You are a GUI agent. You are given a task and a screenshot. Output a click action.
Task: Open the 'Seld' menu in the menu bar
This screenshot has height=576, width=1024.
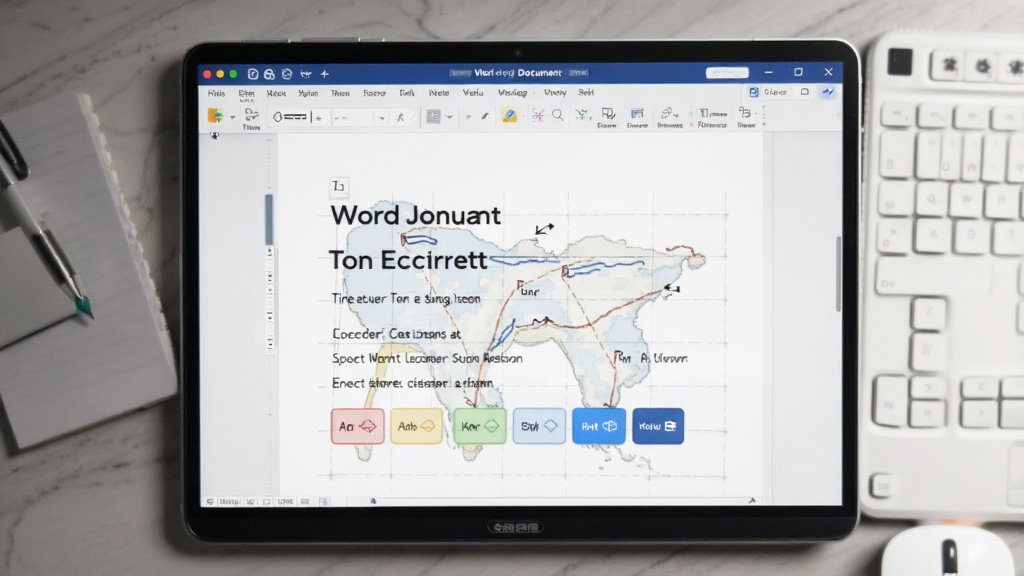[586, 93]
